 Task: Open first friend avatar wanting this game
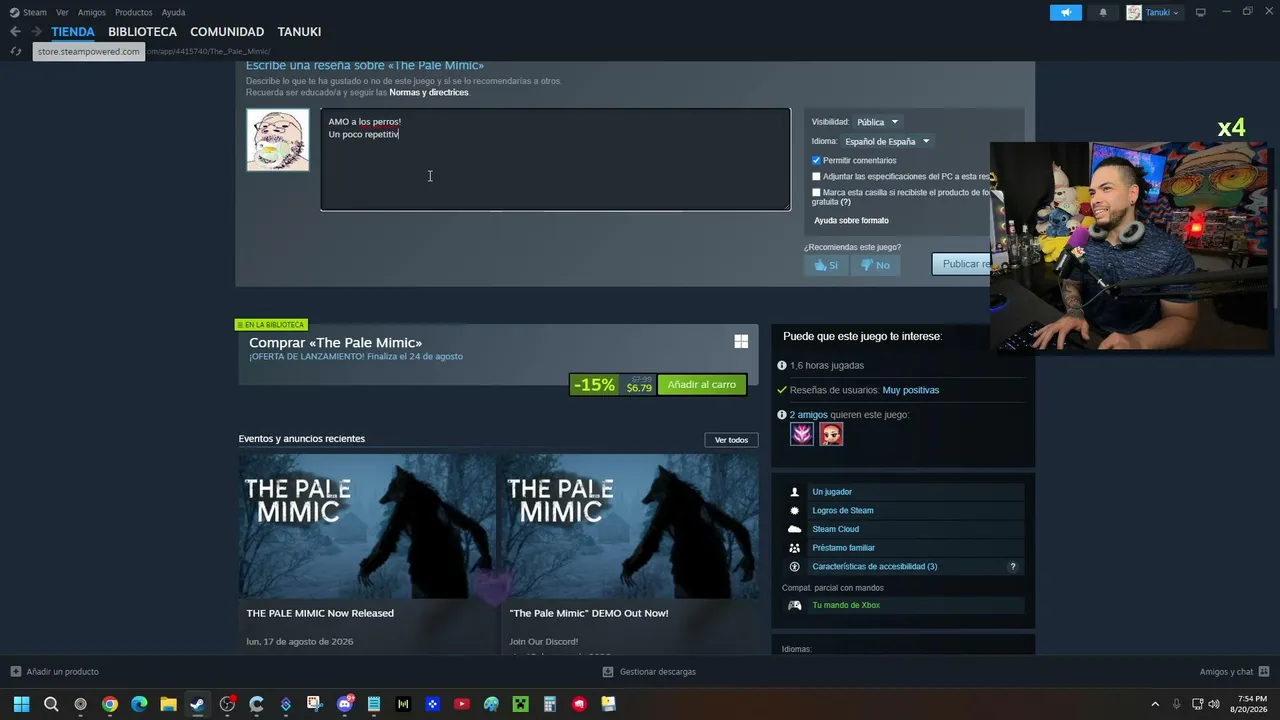click(802, 434)
